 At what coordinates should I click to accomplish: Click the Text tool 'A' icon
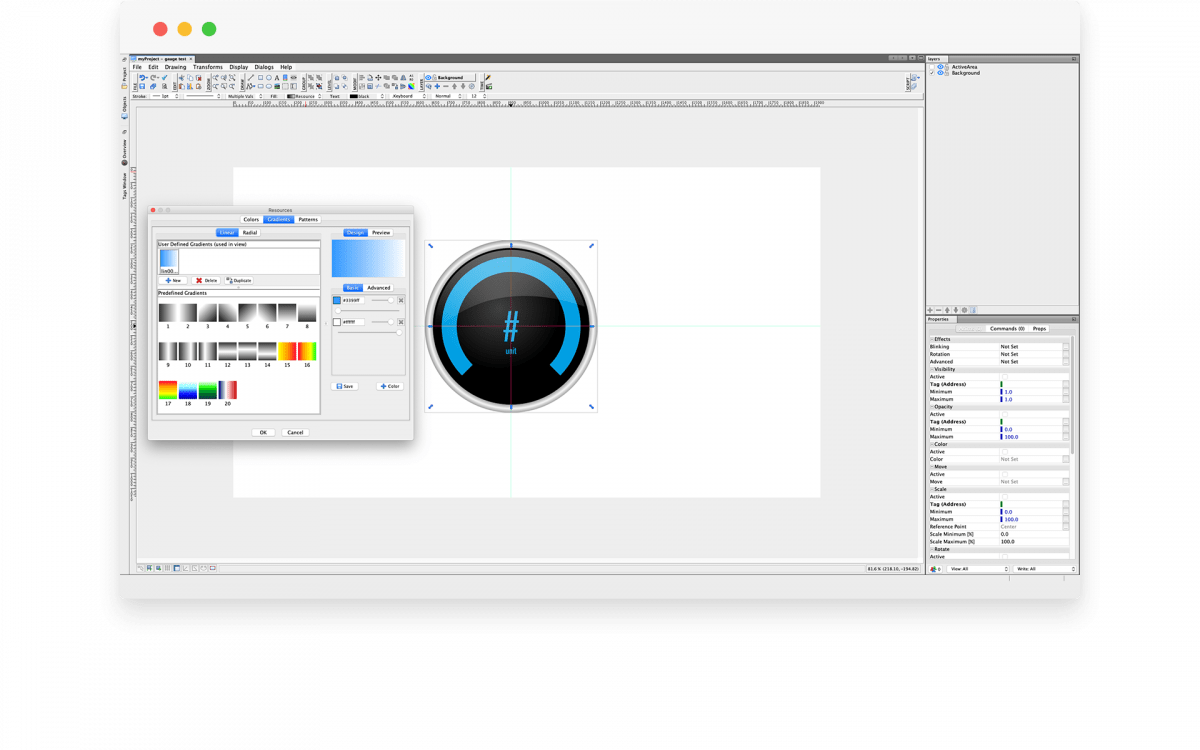tap(277, 77)
